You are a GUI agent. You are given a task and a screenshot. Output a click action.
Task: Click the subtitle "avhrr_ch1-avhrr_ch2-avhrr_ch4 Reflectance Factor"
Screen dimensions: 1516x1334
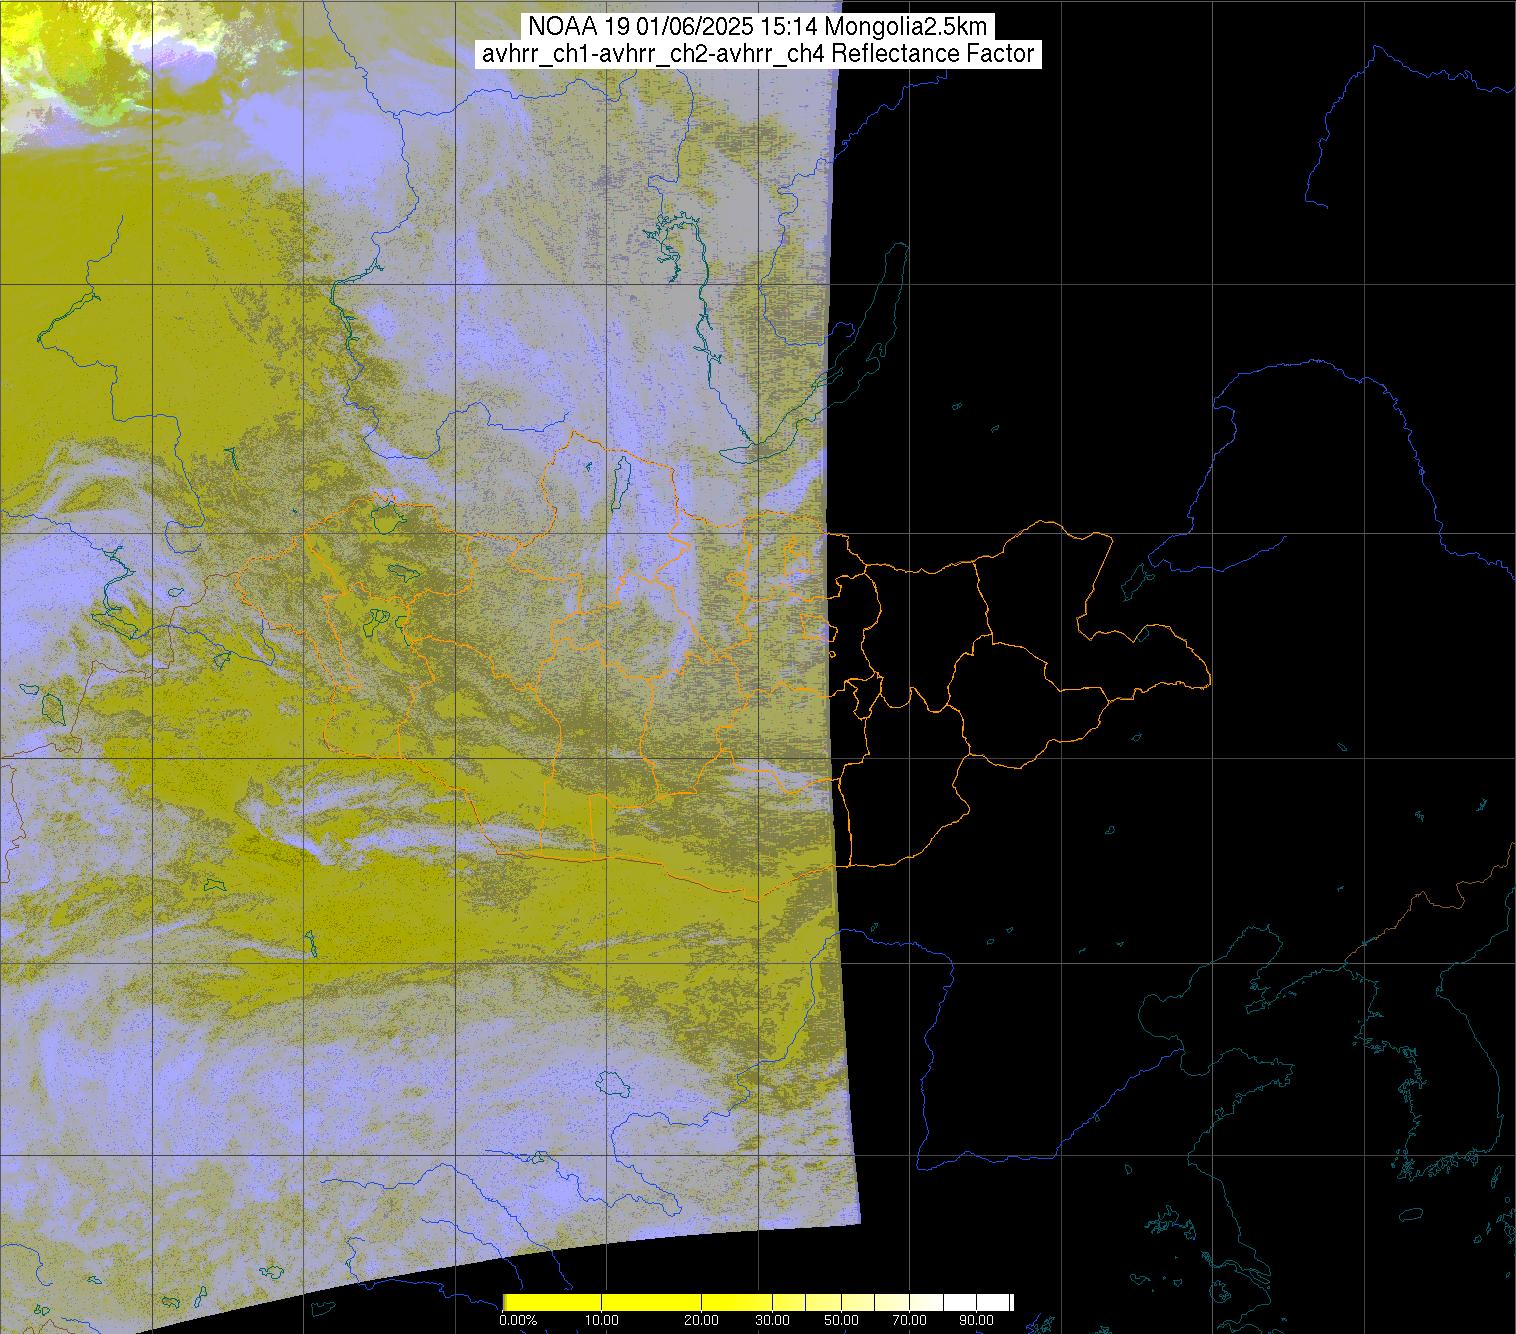[757, 54]
